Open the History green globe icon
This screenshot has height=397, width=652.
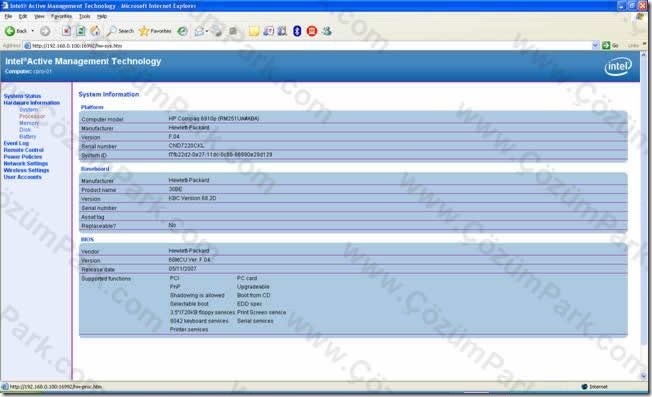coord(182,31)
